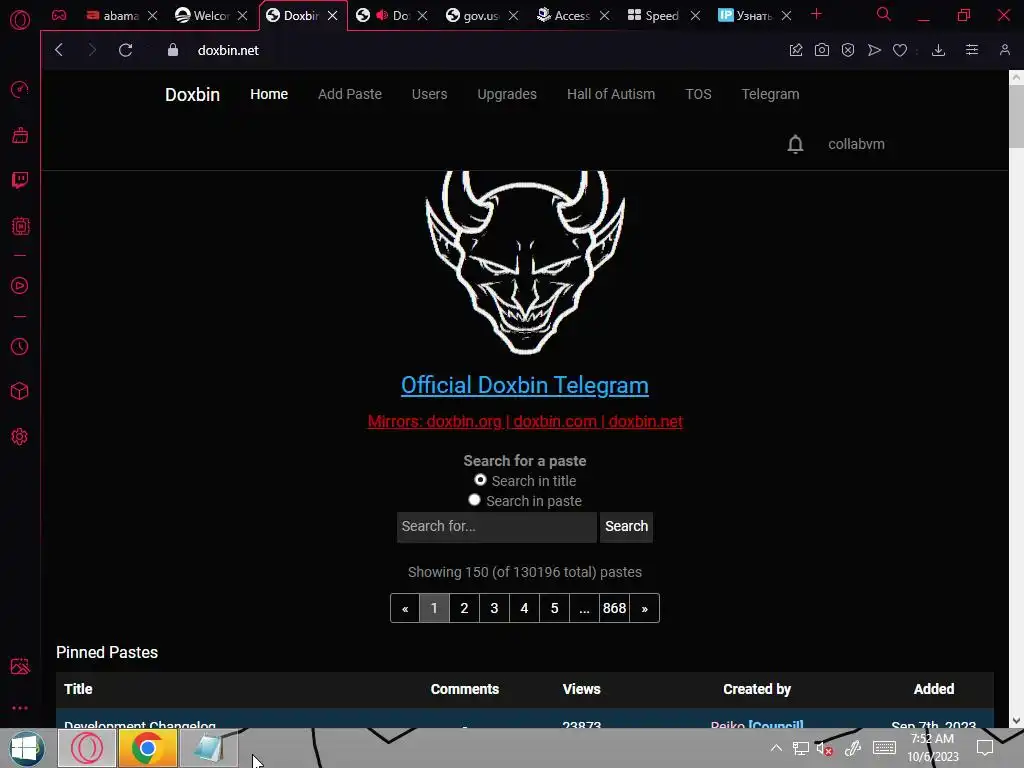Open Add Paste navigation link
This screenshot has height=768, width=1024.
coord(349,94)
